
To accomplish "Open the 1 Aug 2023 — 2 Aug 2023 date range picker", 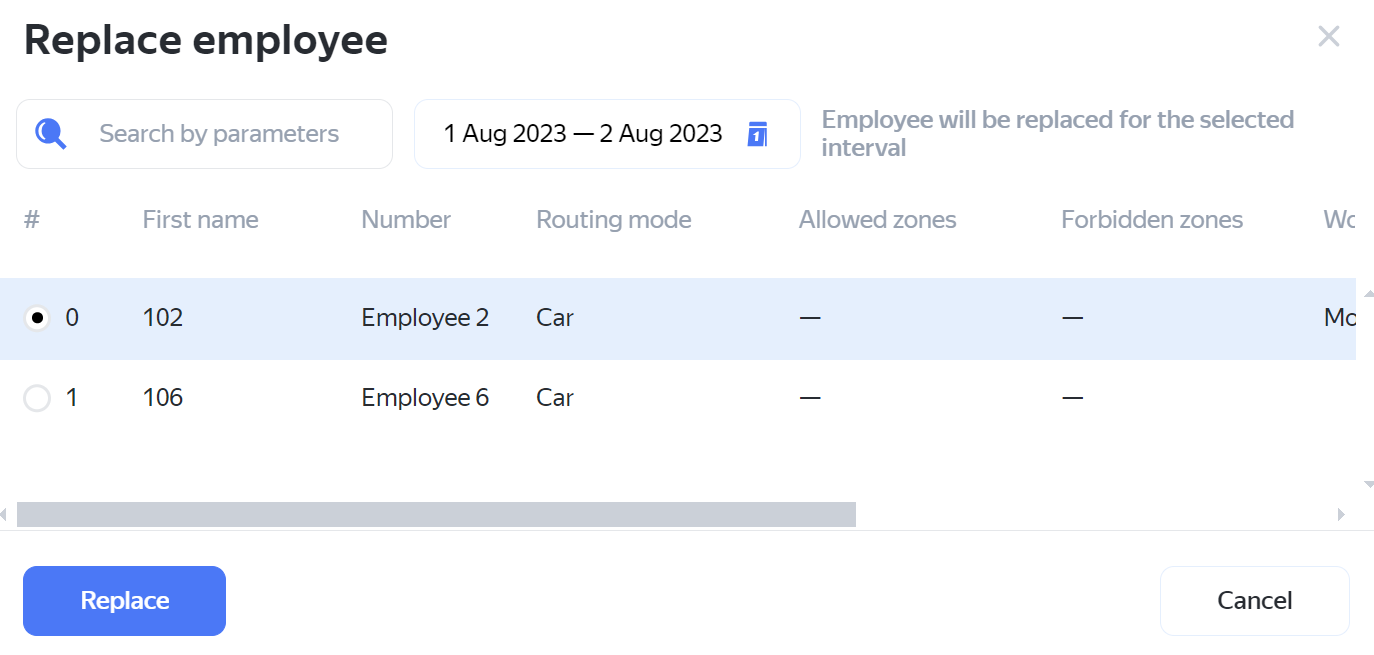I will click(583, 134).
